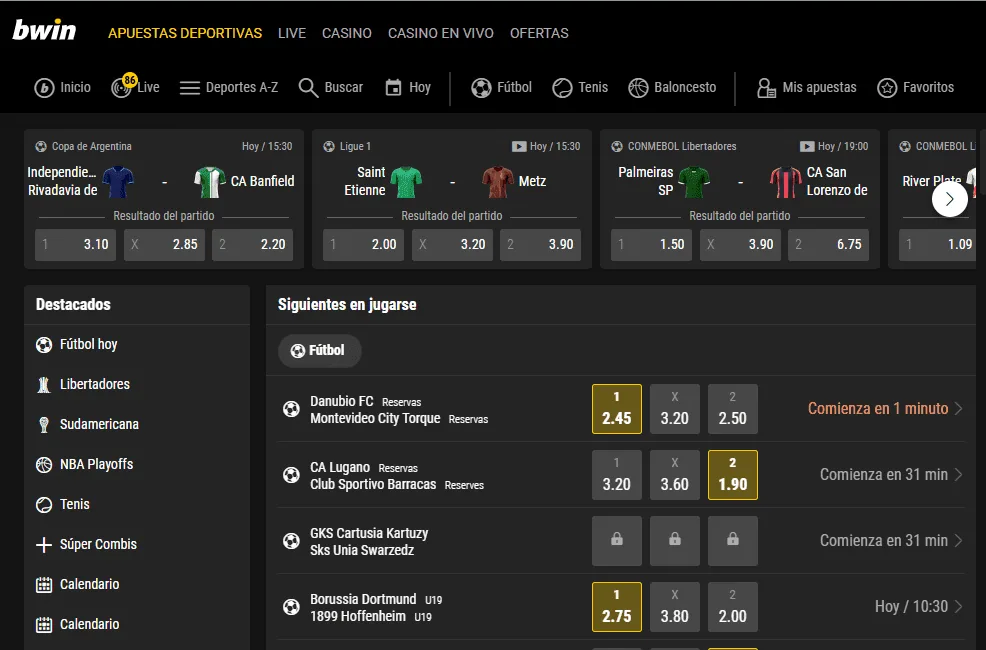986x650 pixels.
Task: Click video stream icon on Ligue 1 card
Action: [519, 146]
